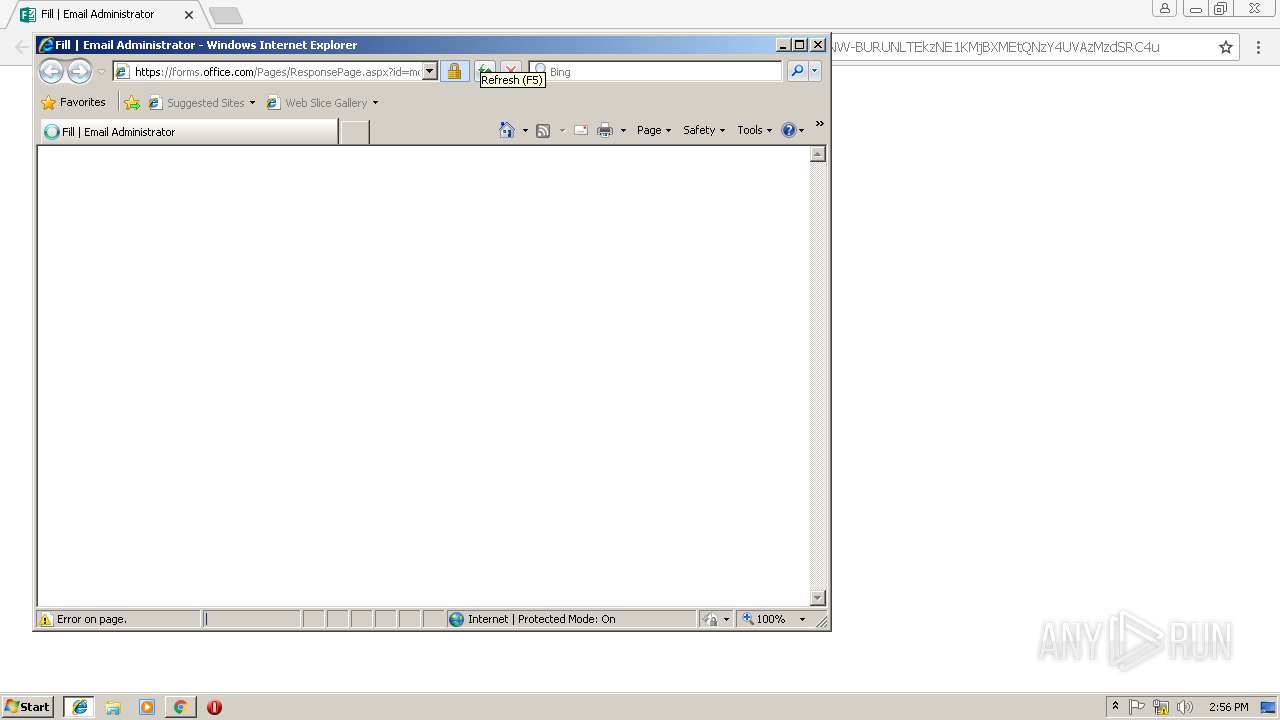Open zoom level 100% control
The image size is (1280, 720).
(x=764, y=619)
